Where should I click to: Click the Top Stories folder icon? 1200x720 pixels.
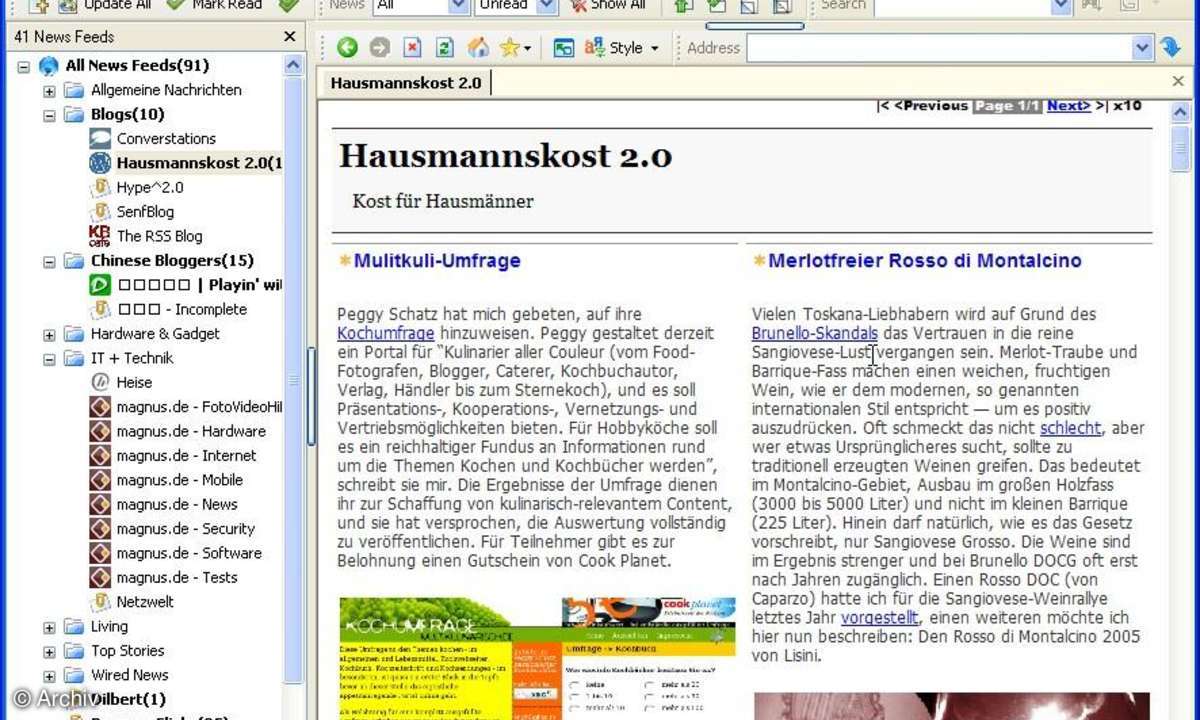click(x=74, y=651)
